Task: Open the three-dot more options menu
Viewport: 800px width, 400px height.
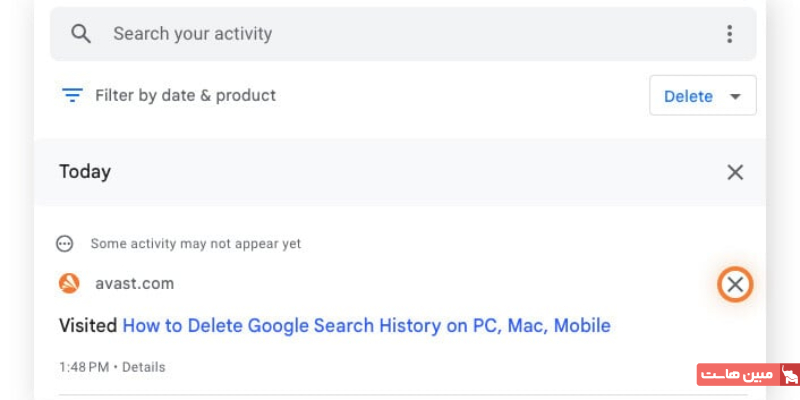Action: [x=729, y=34]
